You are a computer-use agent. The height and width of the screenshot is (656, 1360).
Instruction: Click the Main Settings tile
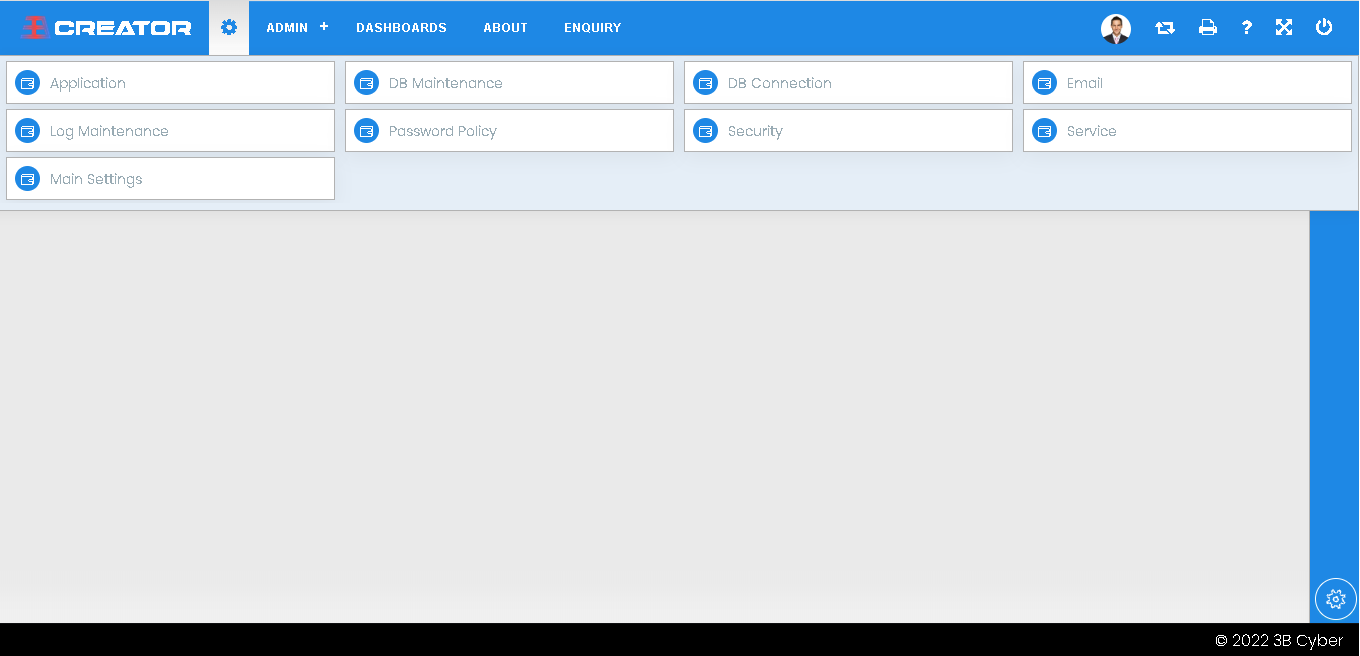170,179
